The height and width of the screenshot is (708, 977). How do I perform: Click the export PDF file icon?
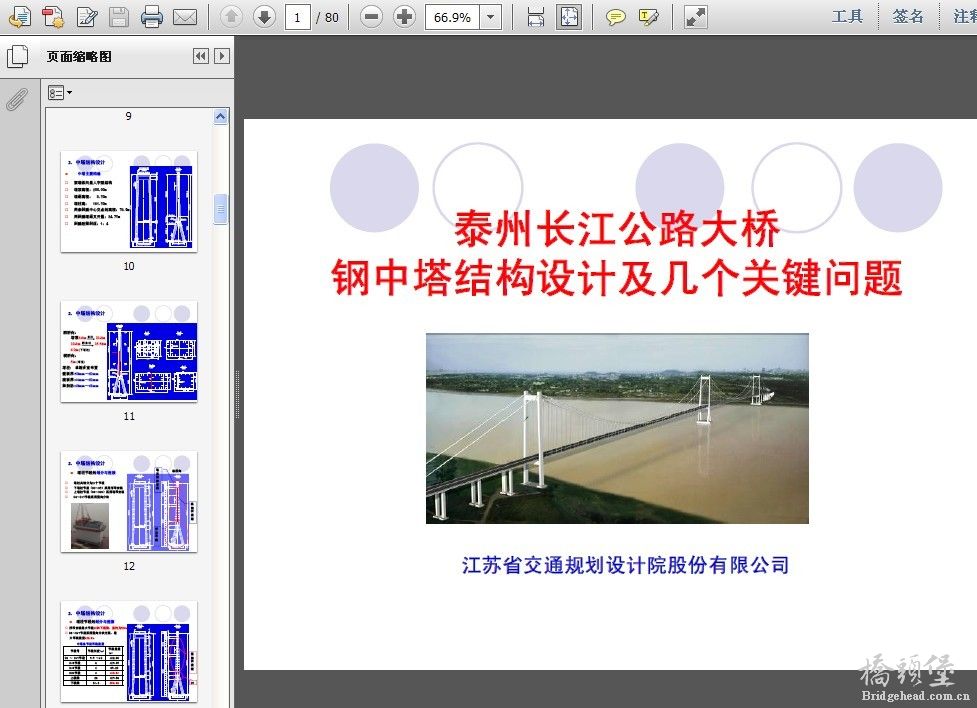[x=20, y=17]
